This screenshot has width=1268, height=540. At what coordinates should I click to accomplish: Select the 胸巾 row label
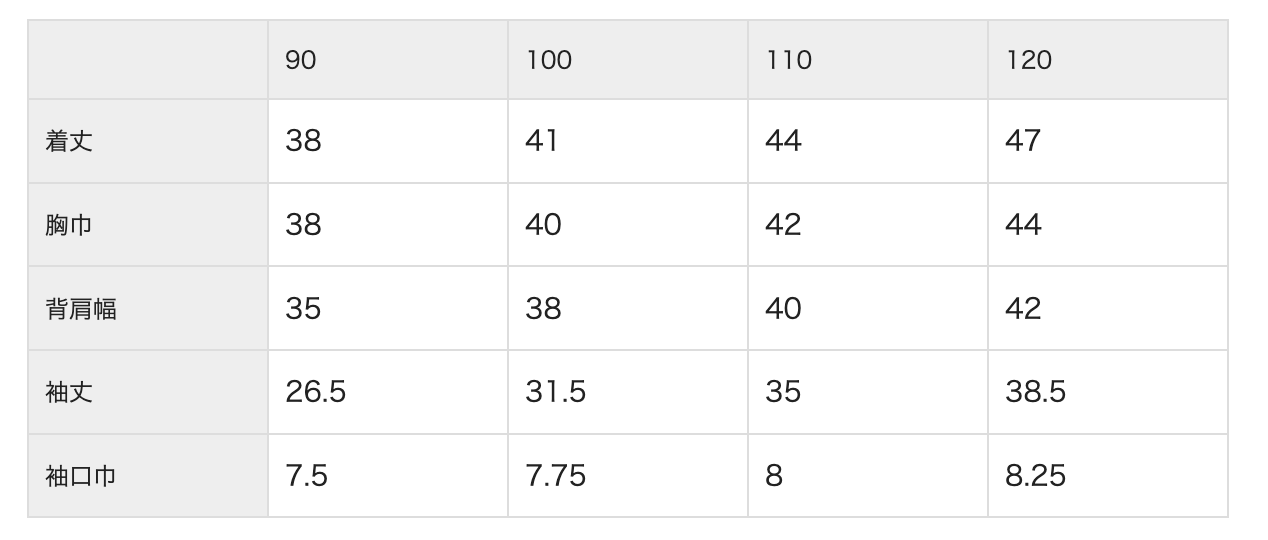point(69,225)
